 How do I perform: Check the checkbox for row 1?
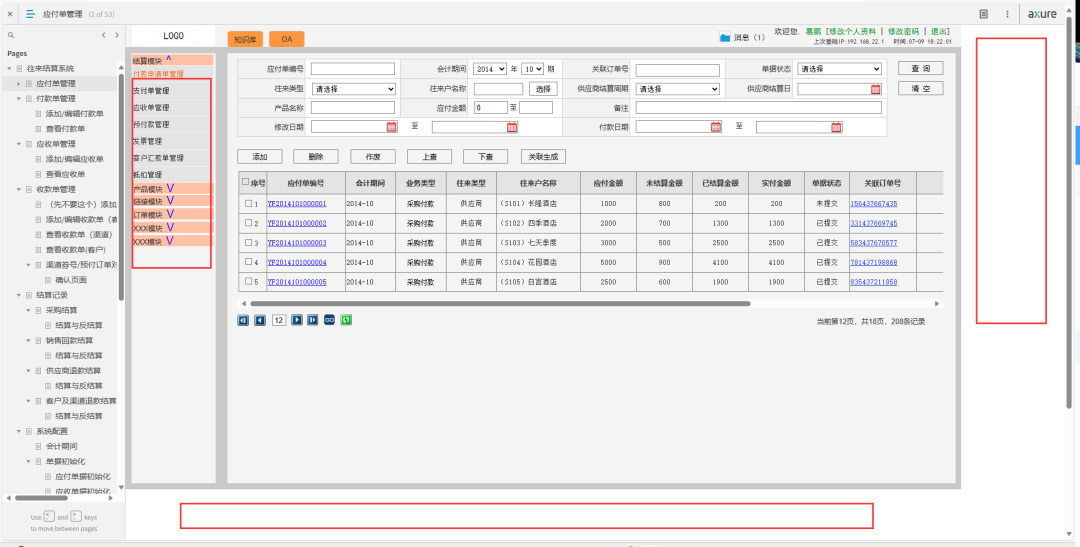[x=249, y=204]
